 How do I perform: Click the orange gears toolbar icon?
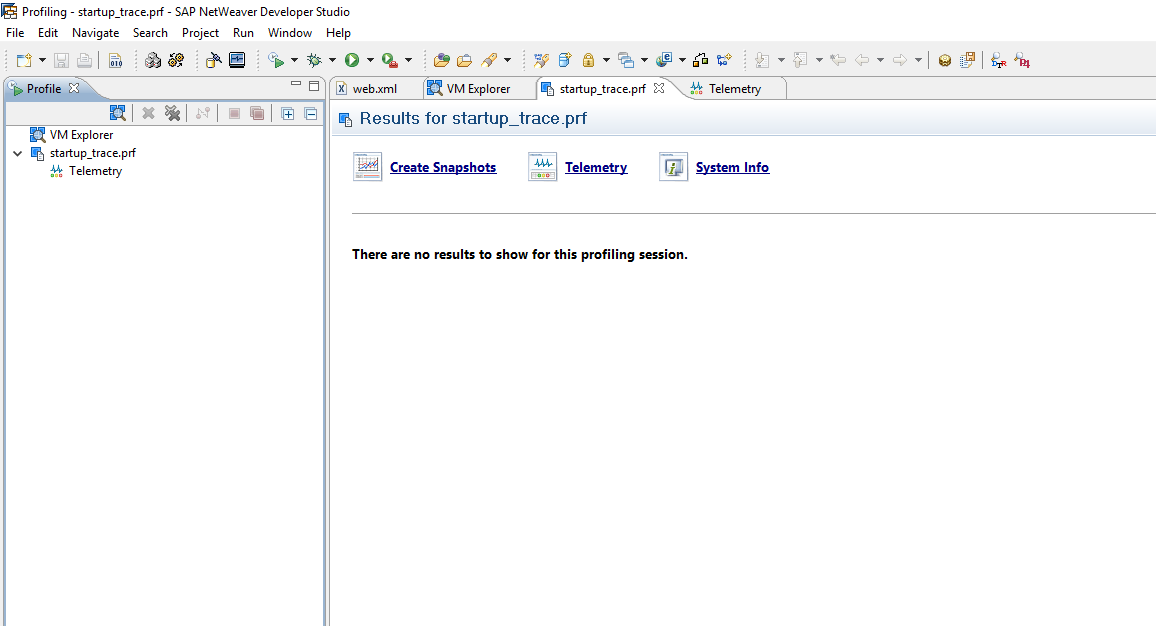coord(176,60)
